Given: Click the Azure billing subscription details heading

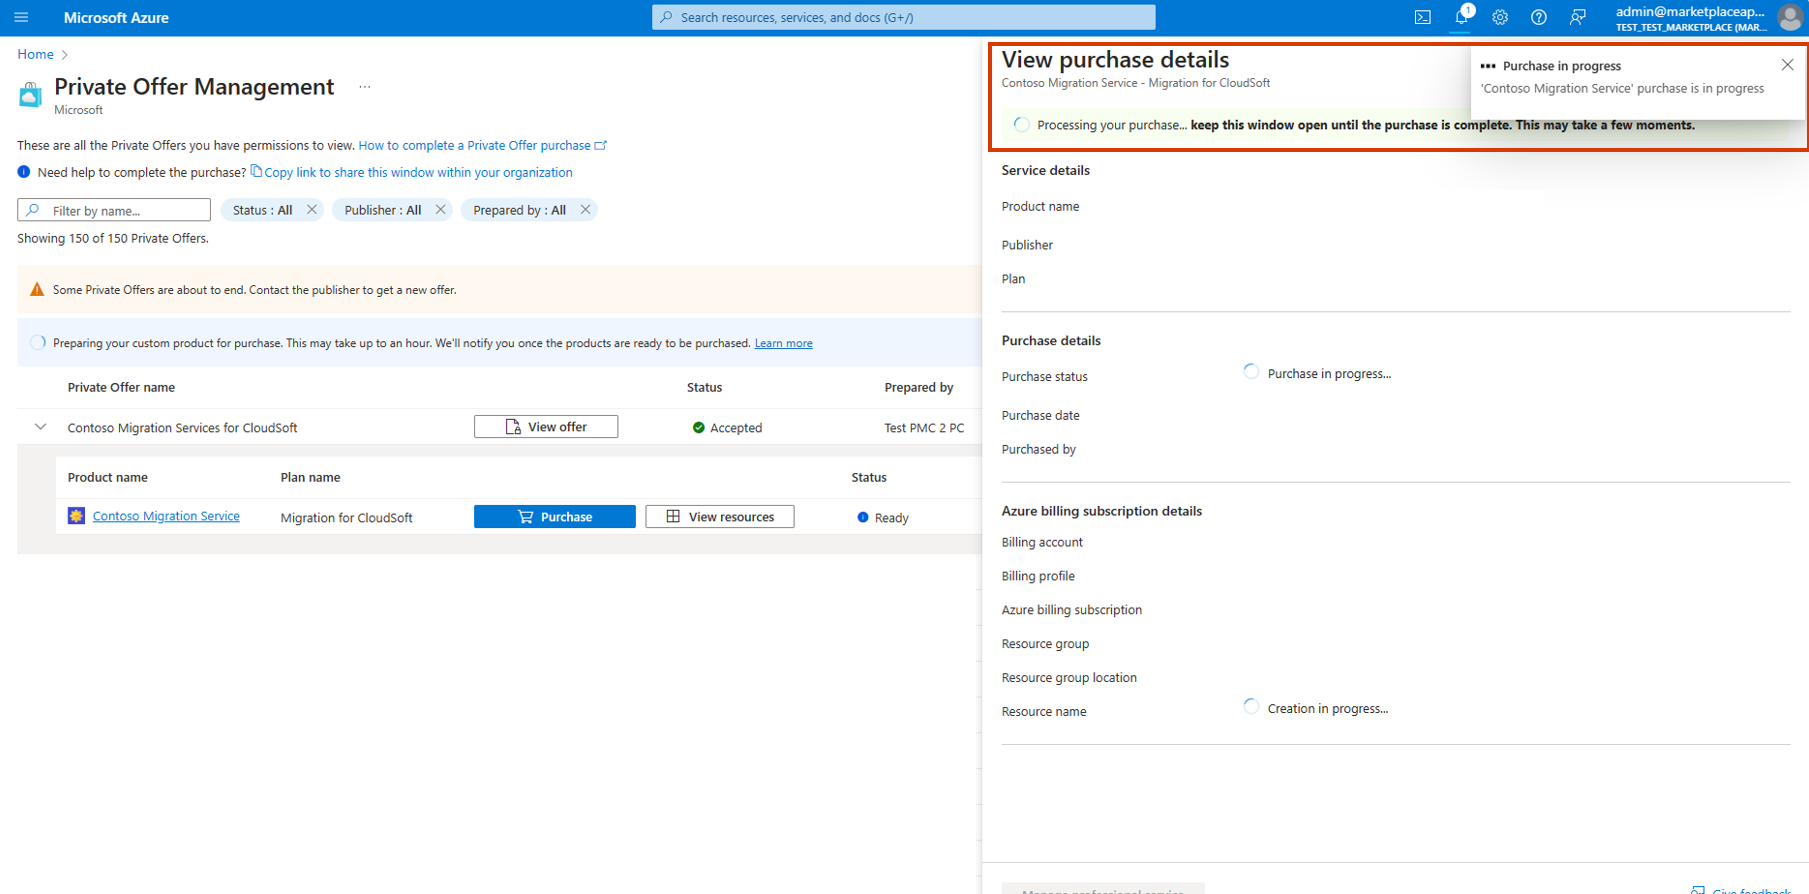Looking at the screenshot, I should (x=1101, y=511).
